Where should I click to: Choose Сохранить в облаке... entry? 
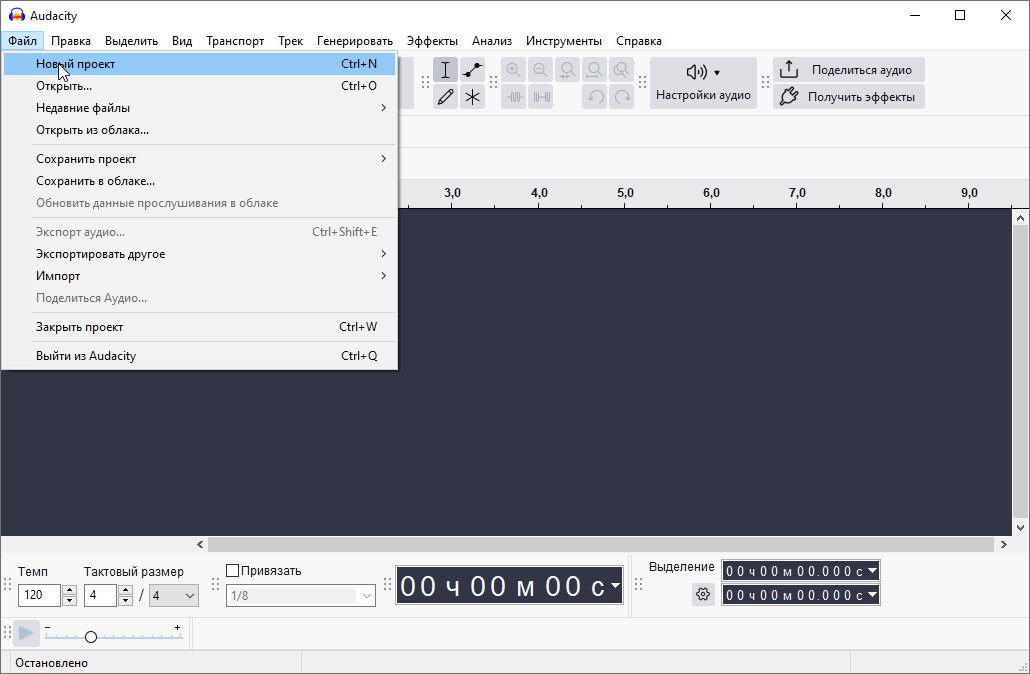pyautogui.click(x=200, y=181)
